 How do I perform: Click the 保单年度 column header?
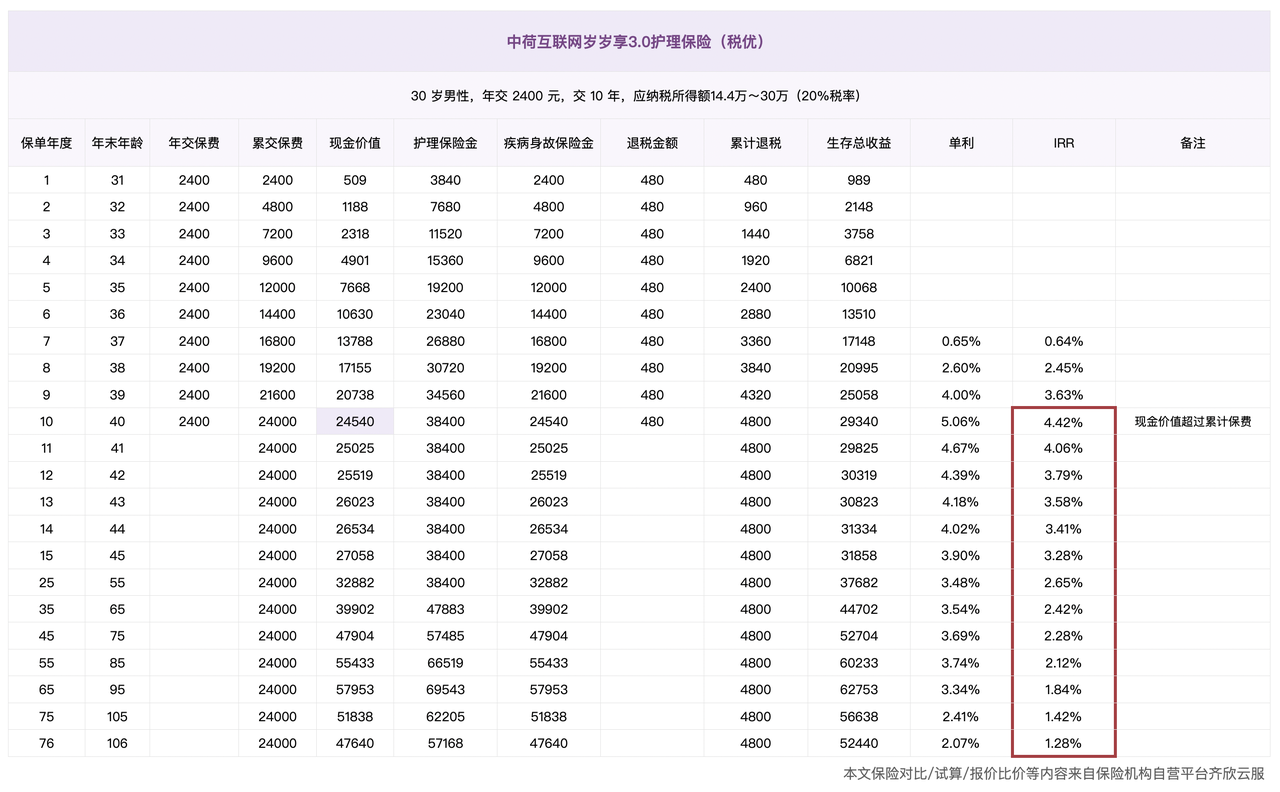pos(47,143)
